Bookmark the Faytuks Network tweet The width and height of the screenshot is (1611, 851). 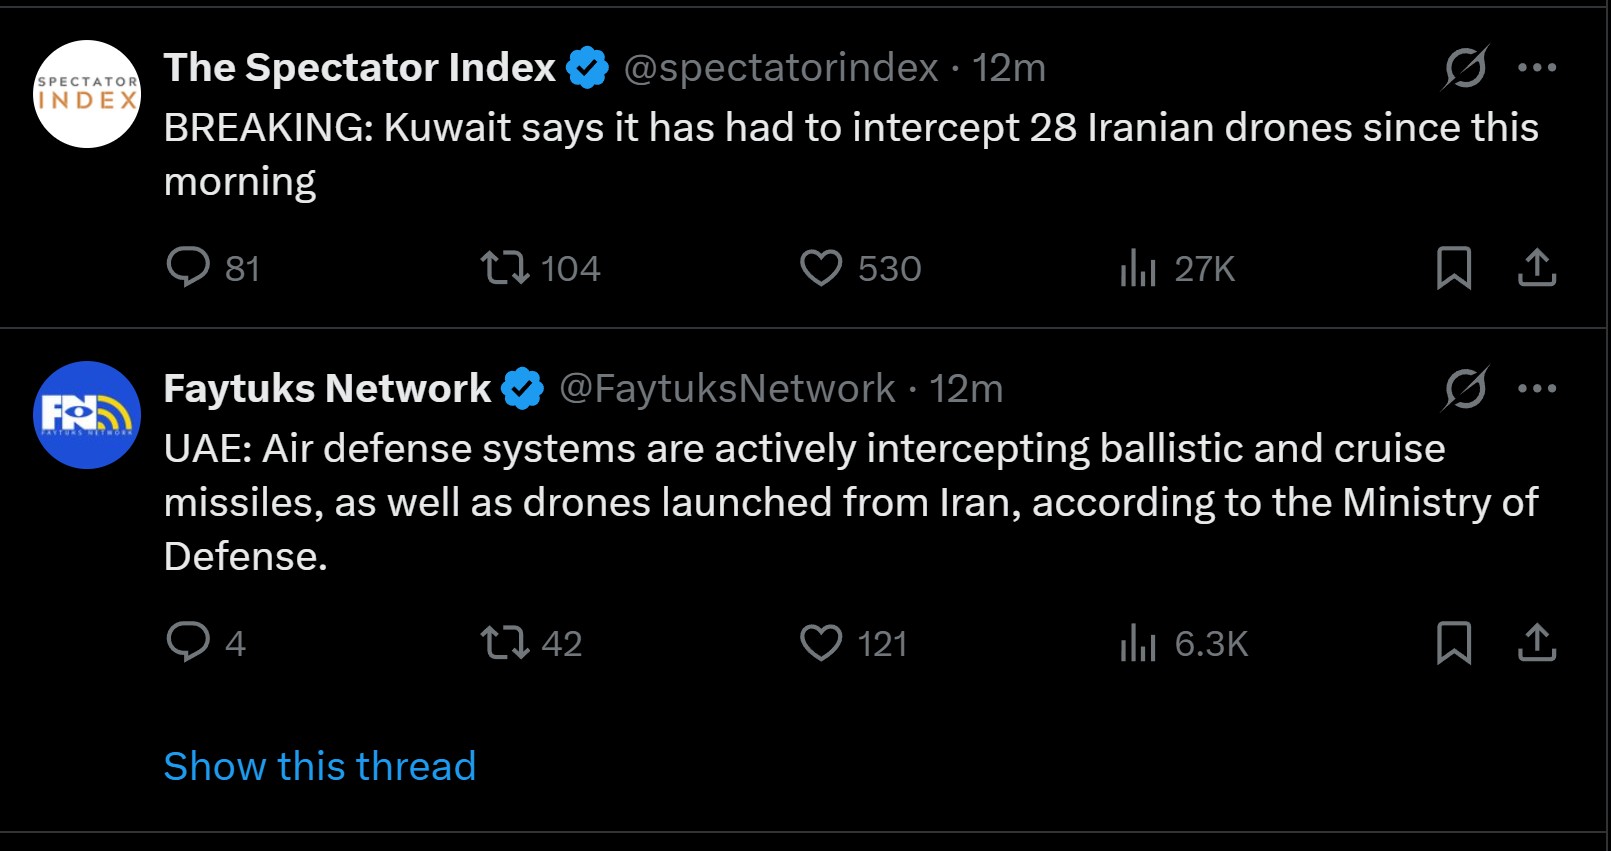tap(1453, 642)
